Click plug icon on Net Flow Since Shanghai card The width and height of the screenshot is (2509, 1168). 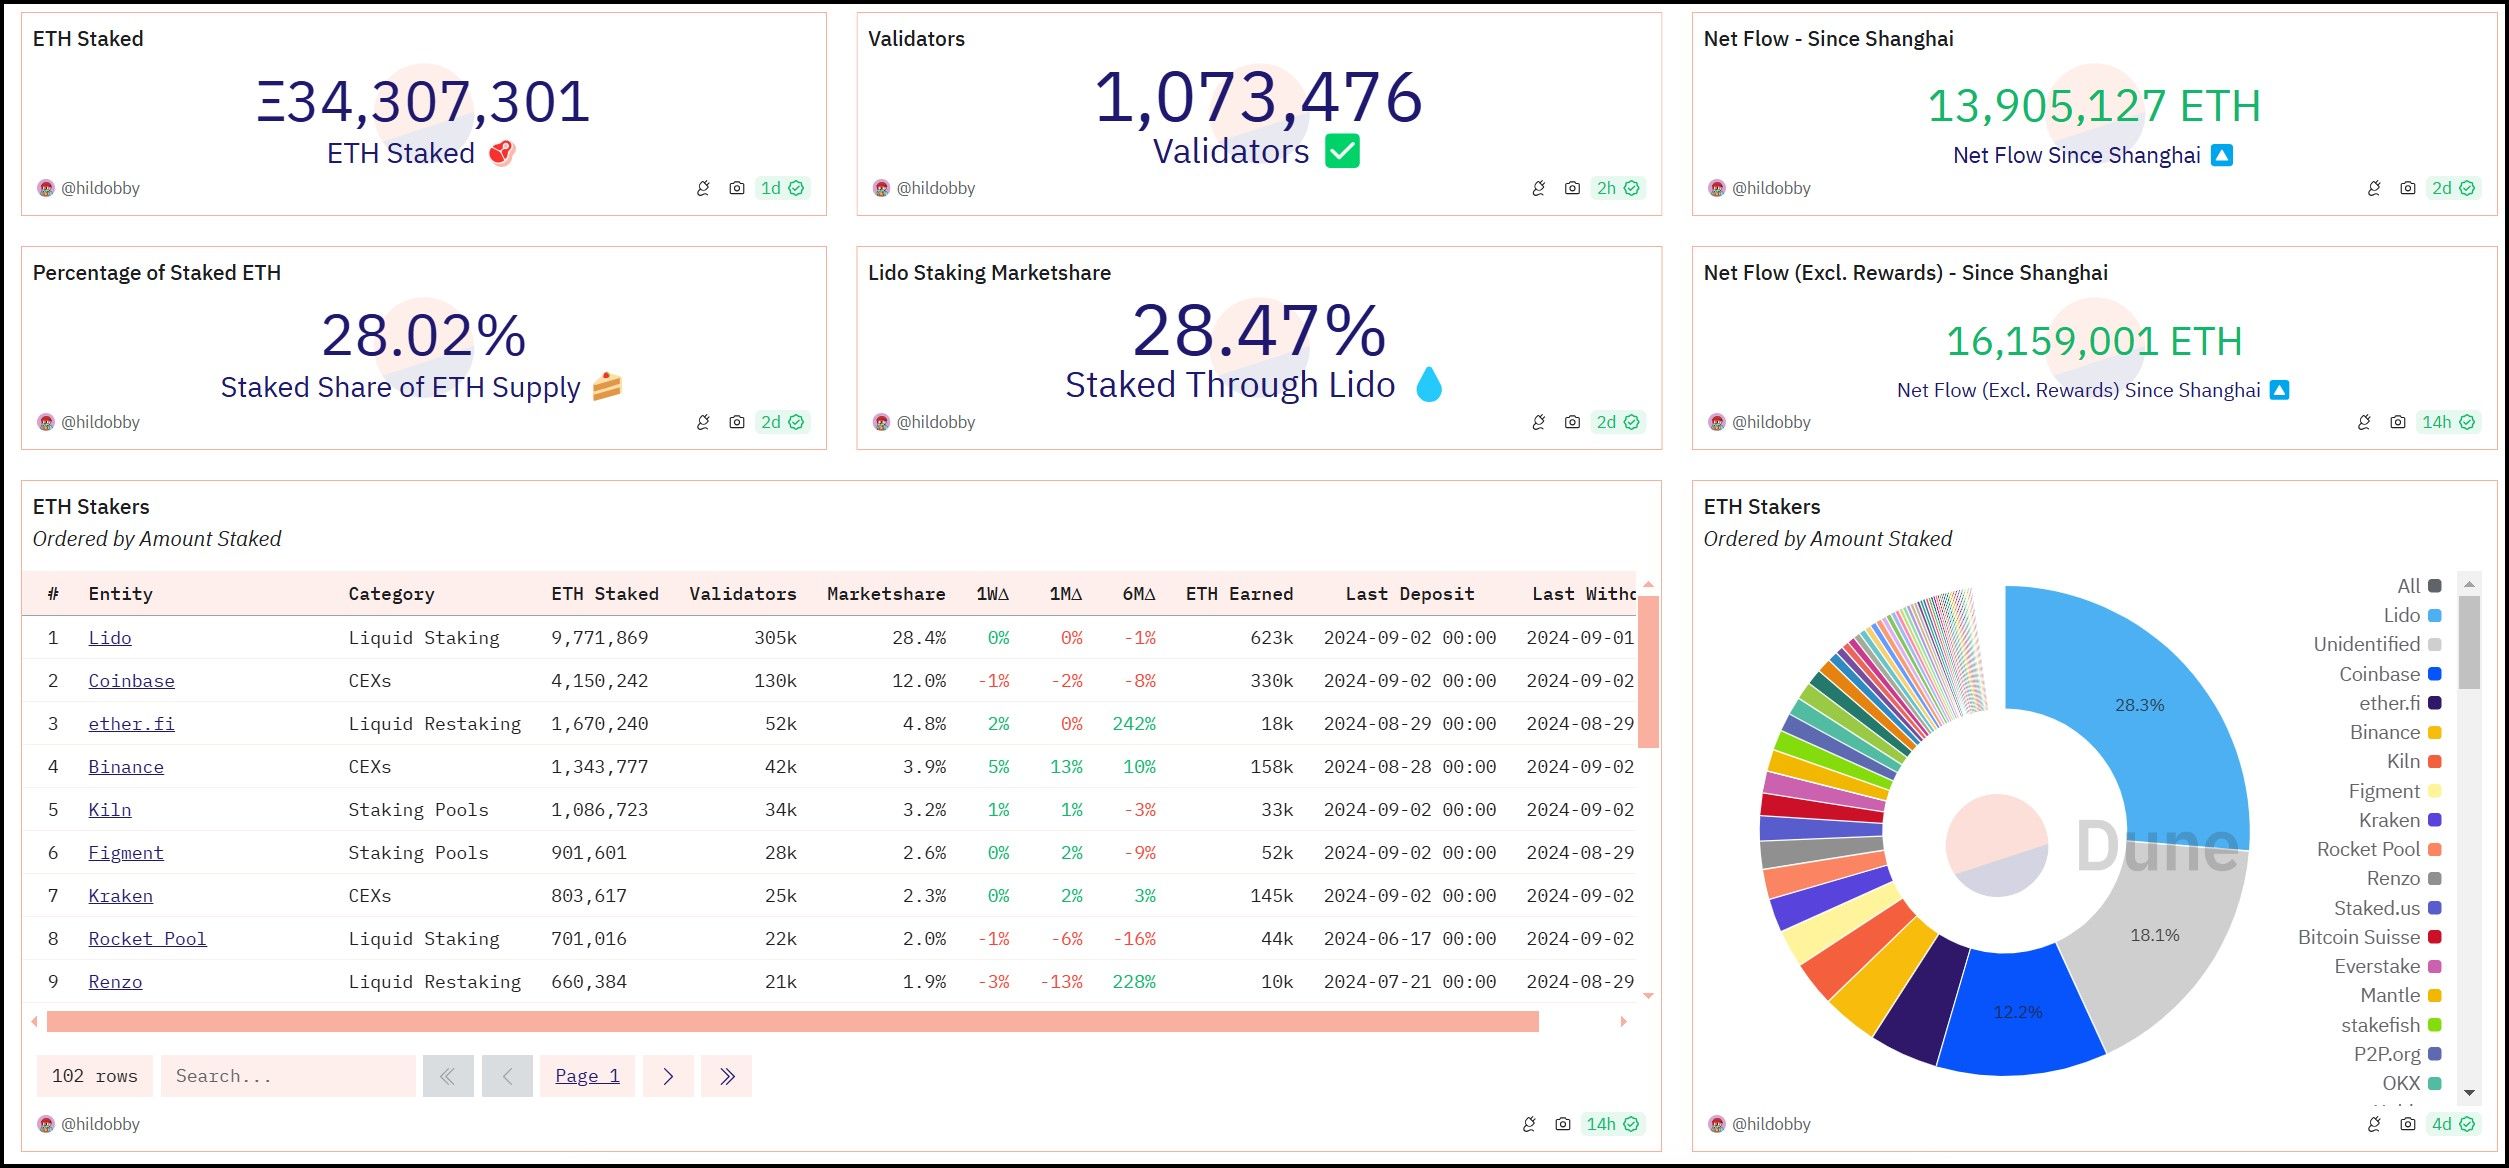pos(2374,188)
